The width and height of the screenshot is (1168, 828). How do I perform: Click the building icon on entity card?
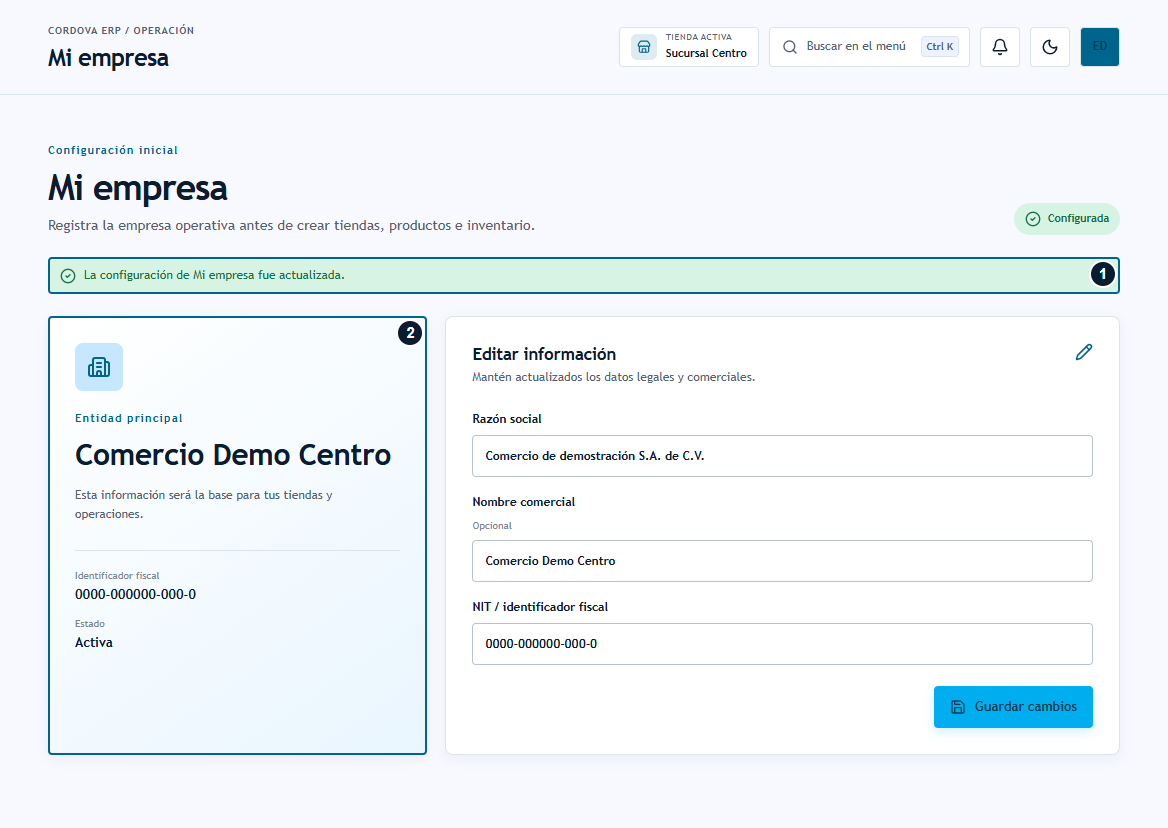pyautogui.click(x=99, y=367)
